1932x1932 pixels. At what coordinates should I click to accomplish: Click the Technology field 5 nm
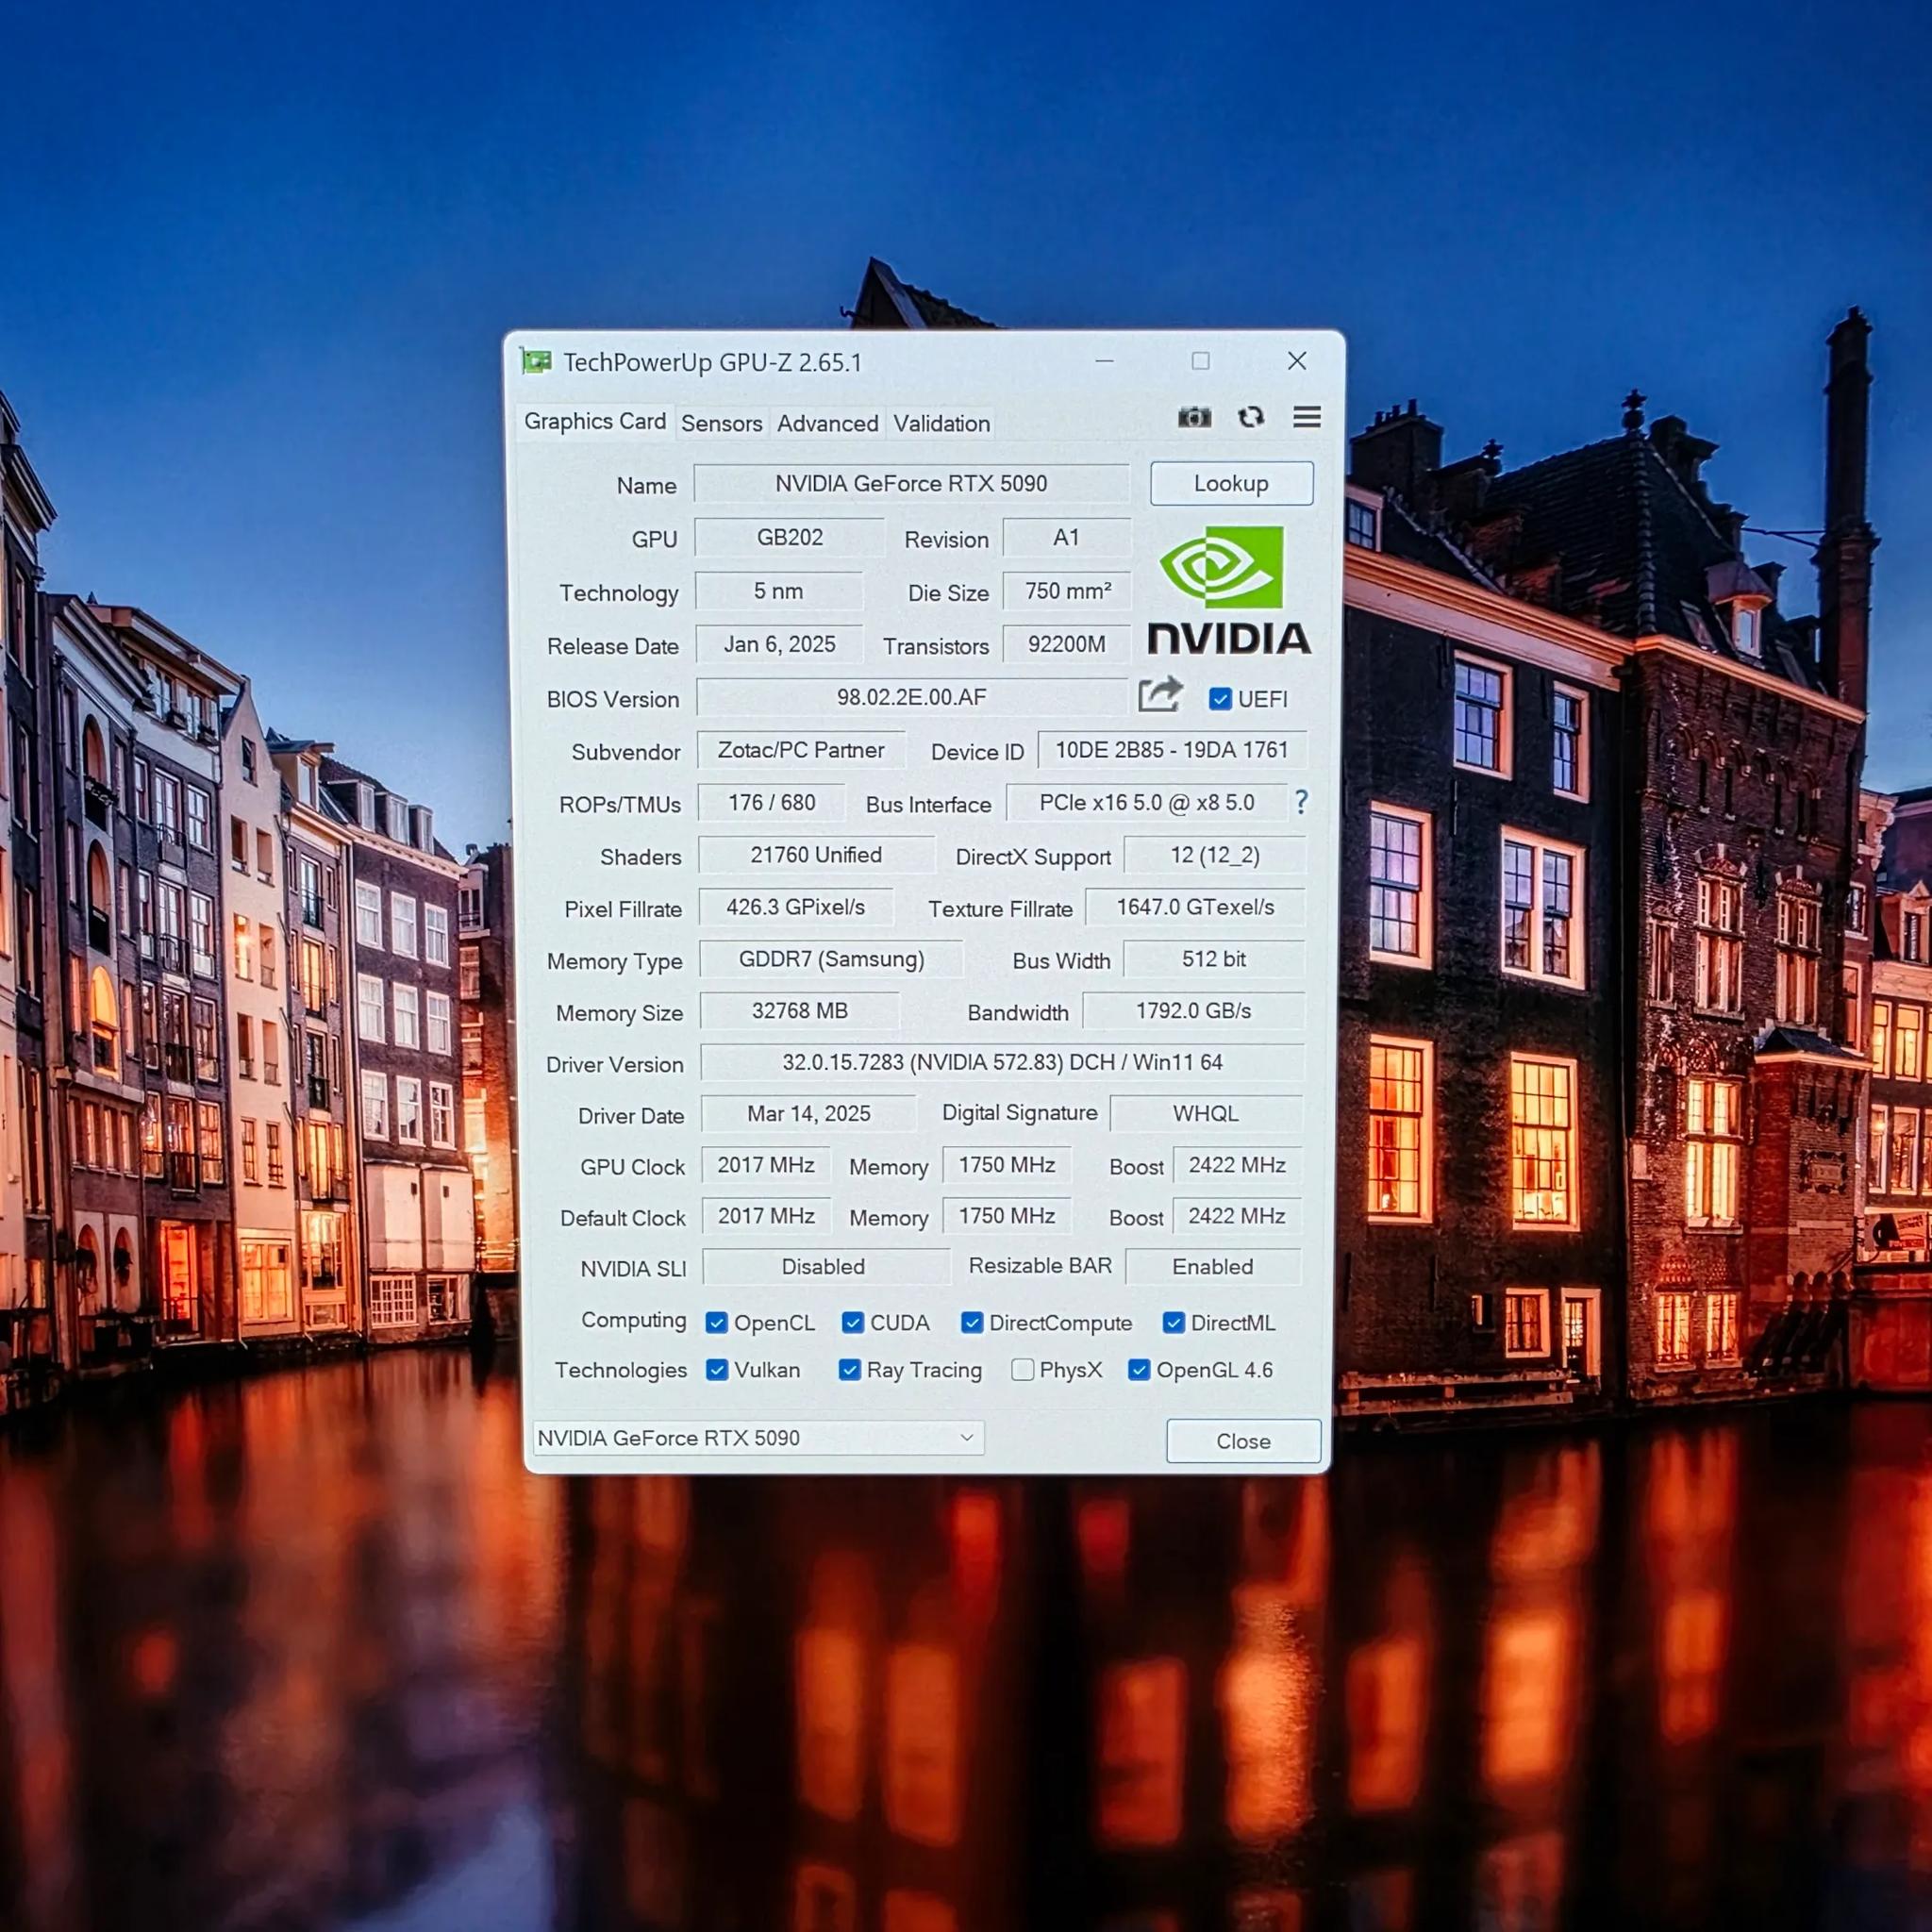pyautogui.click(x=778, y=591)
